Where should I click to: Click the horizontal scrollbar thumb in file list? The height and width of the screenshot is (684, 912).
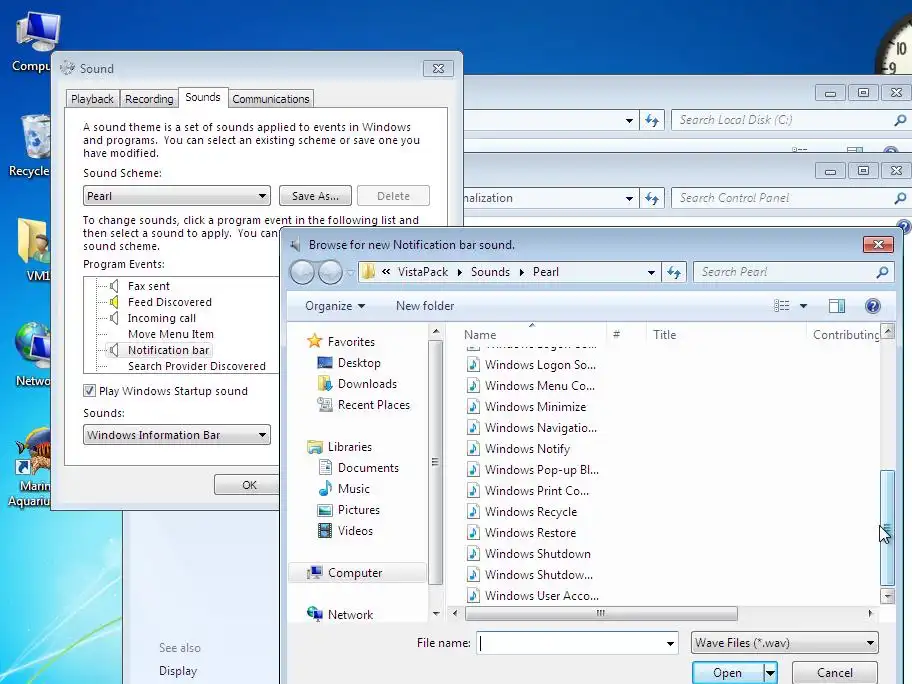601,613
